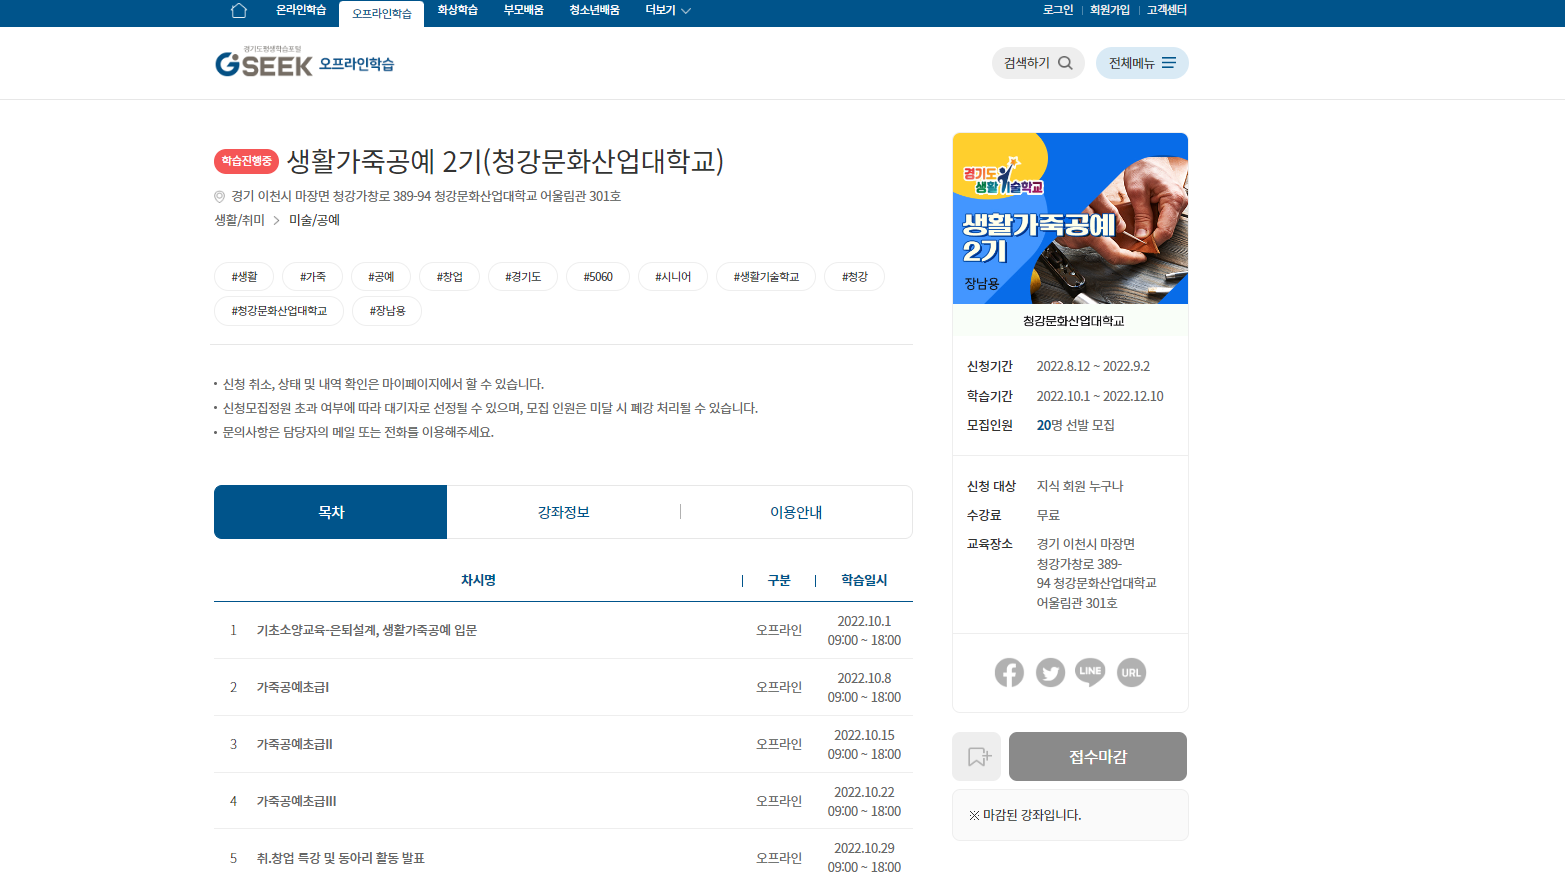Open the 고객센터 link
The height and width of the screenshot is (876, 1565).
click(1167, 10)
